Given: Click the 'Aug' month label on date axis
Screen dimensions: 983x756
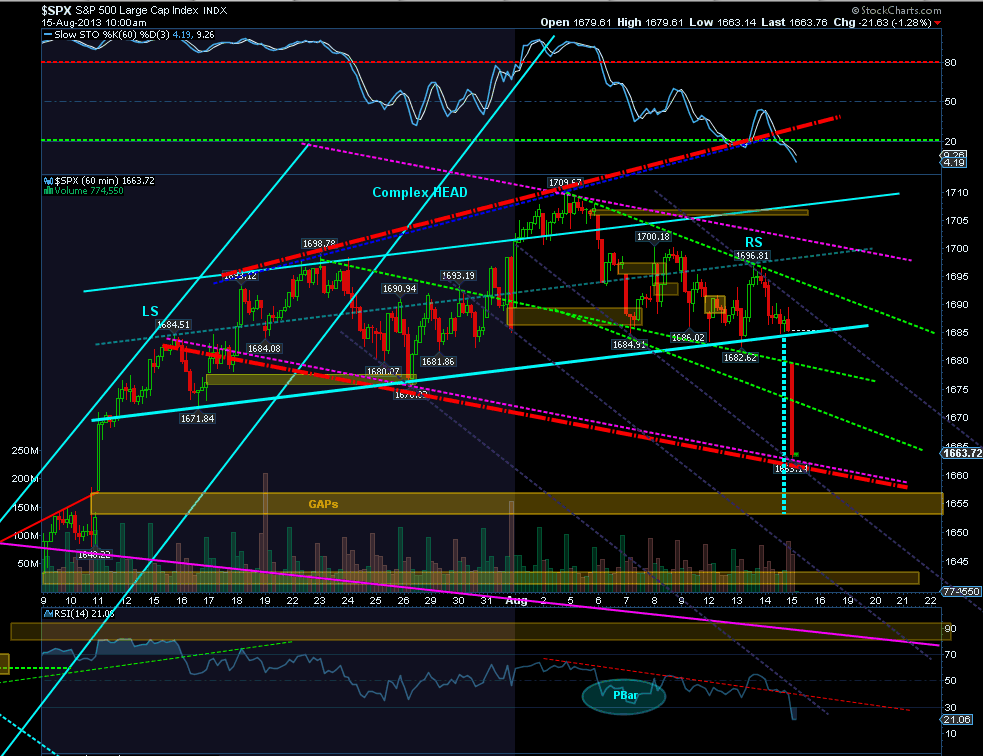Looking at the screenshot, I should click(516, 601).
